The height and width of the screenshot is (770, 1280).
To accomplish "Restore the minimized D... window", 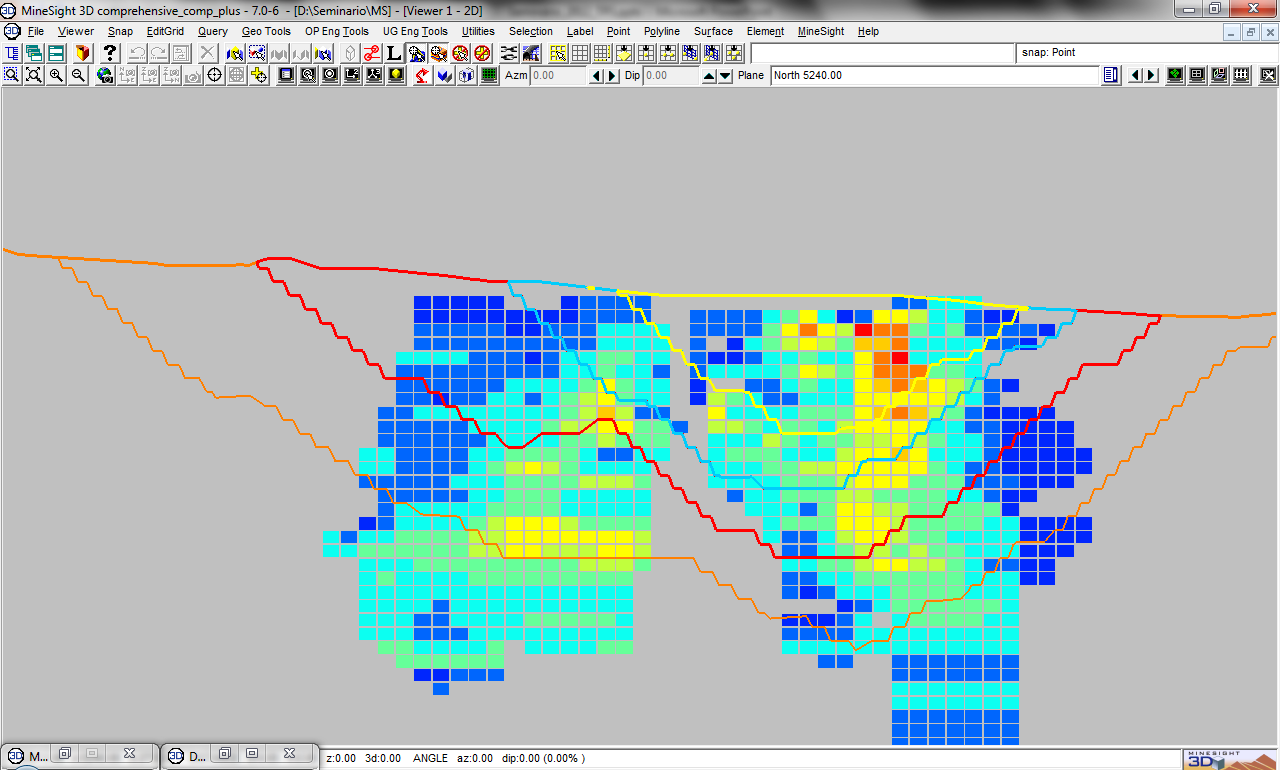I will pyautogui.click(x=224, y=754).
